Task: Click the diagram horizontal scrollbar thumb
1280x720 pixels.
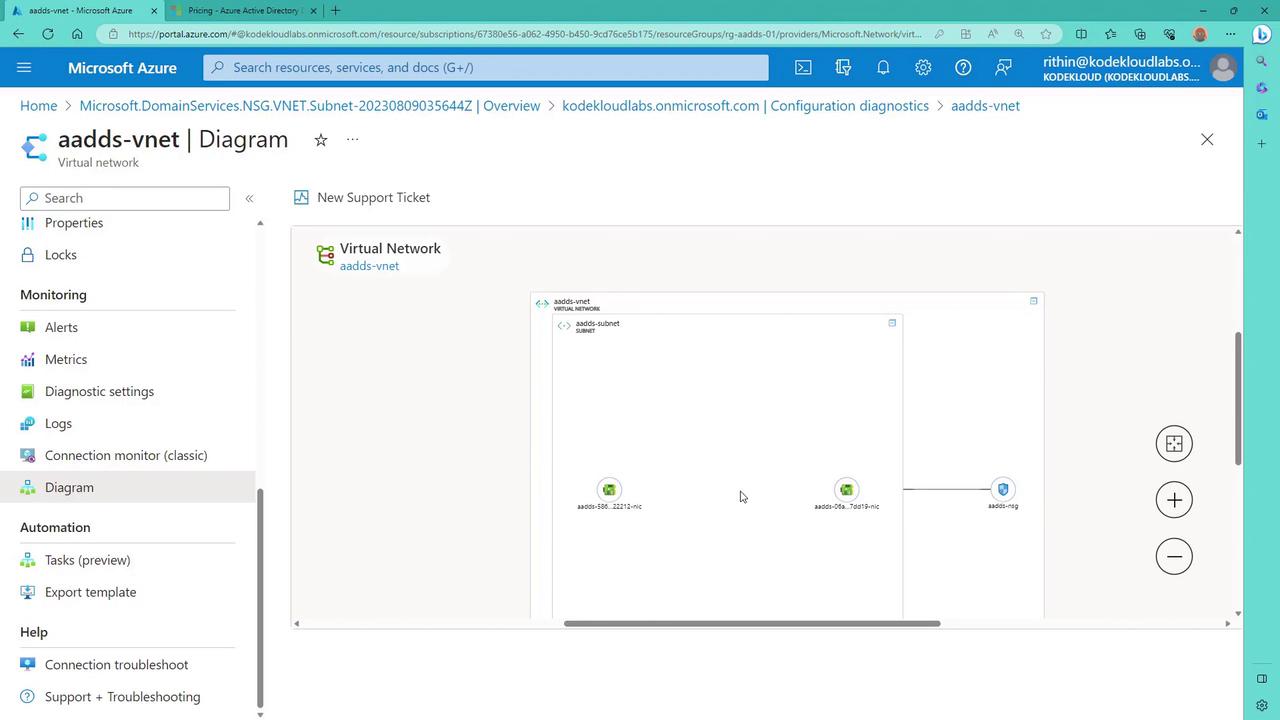Action: (x=752, y=623)
